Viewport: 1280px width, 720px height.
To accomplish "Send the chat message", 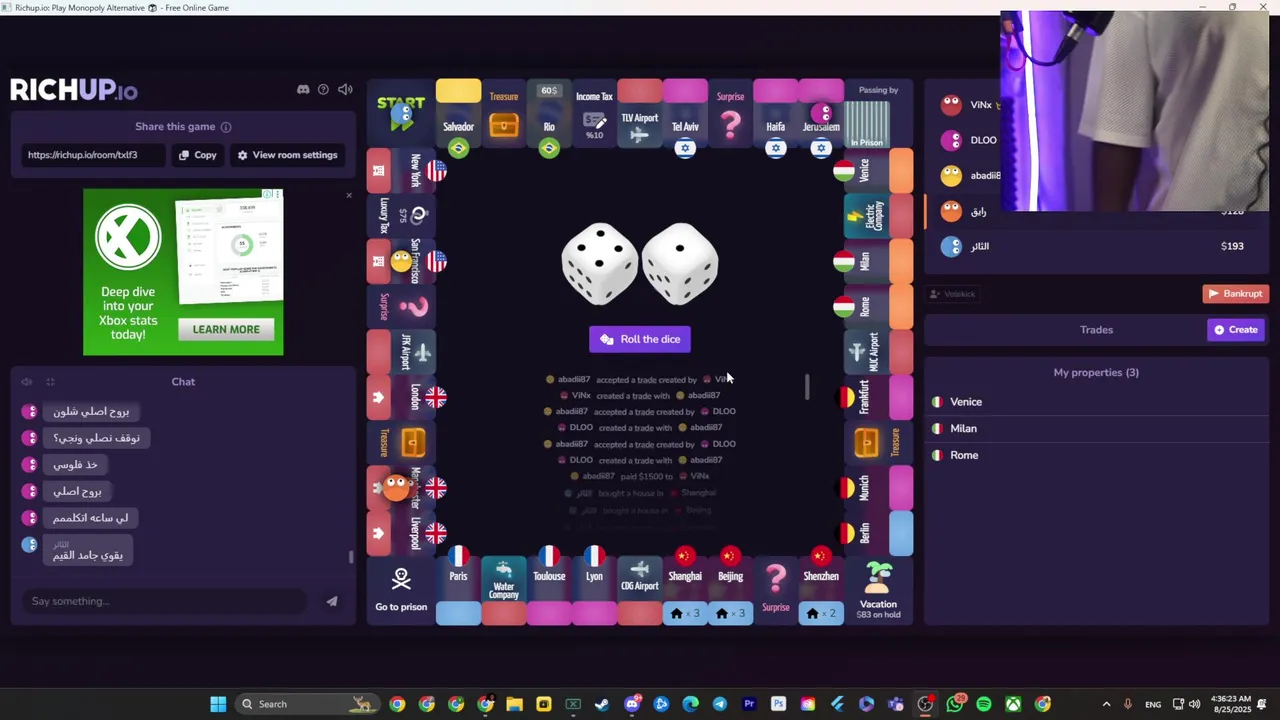I will click(332, 601).
